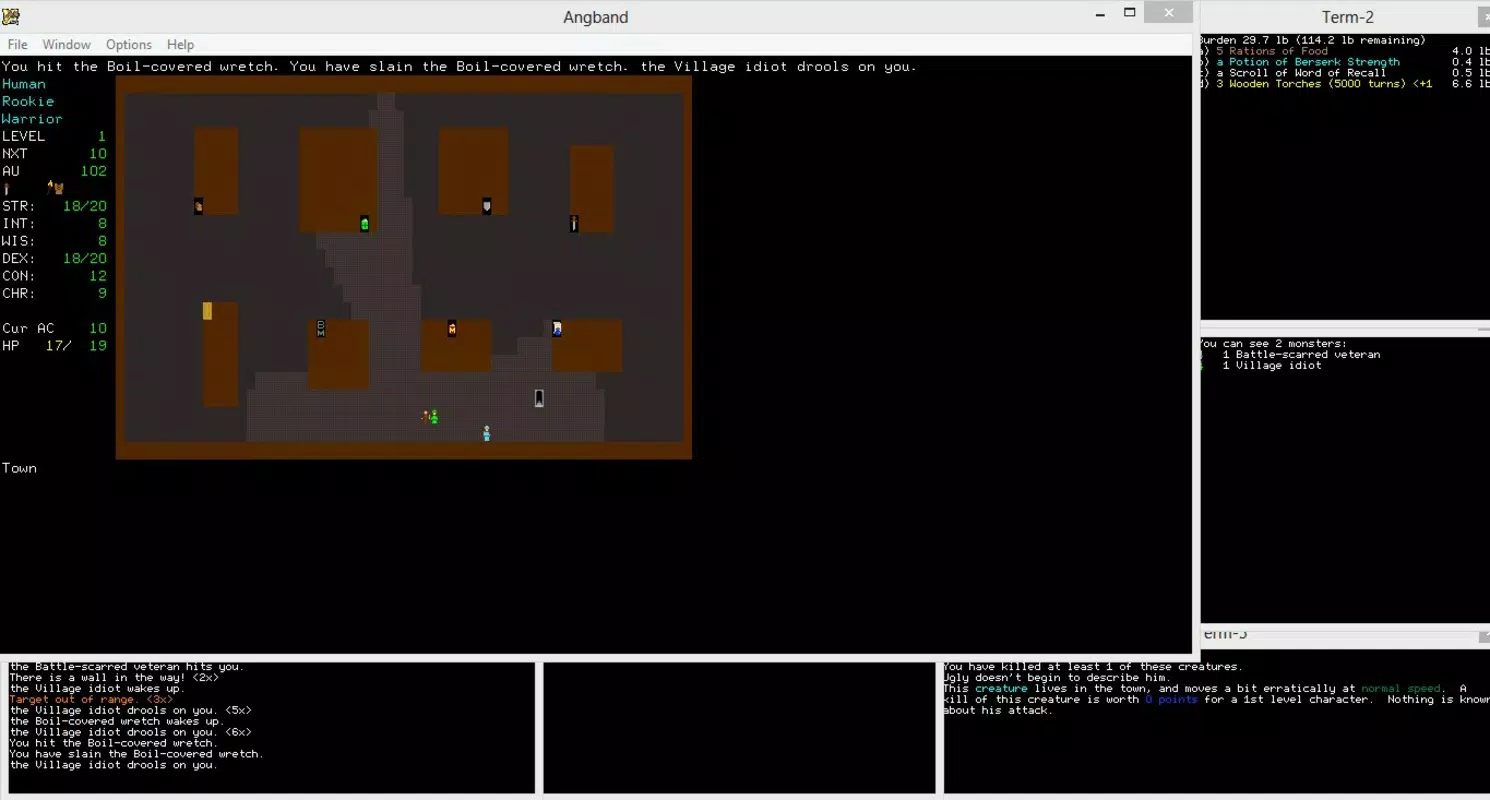Select 'a Potion of Berserk Strength' entry
Image resolution: width=1490 pixels, height=800 pixels.
(1308, 62)
